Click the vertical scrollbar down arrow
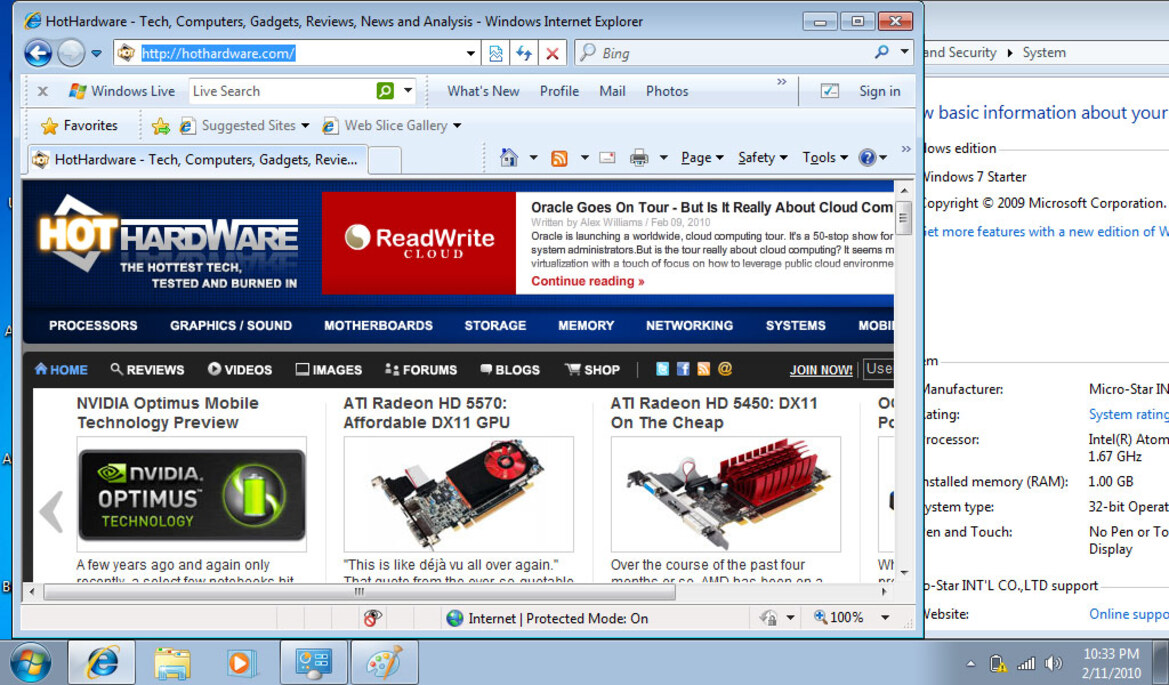Screen dimensions: 1169x685 (x=904, y=572)
